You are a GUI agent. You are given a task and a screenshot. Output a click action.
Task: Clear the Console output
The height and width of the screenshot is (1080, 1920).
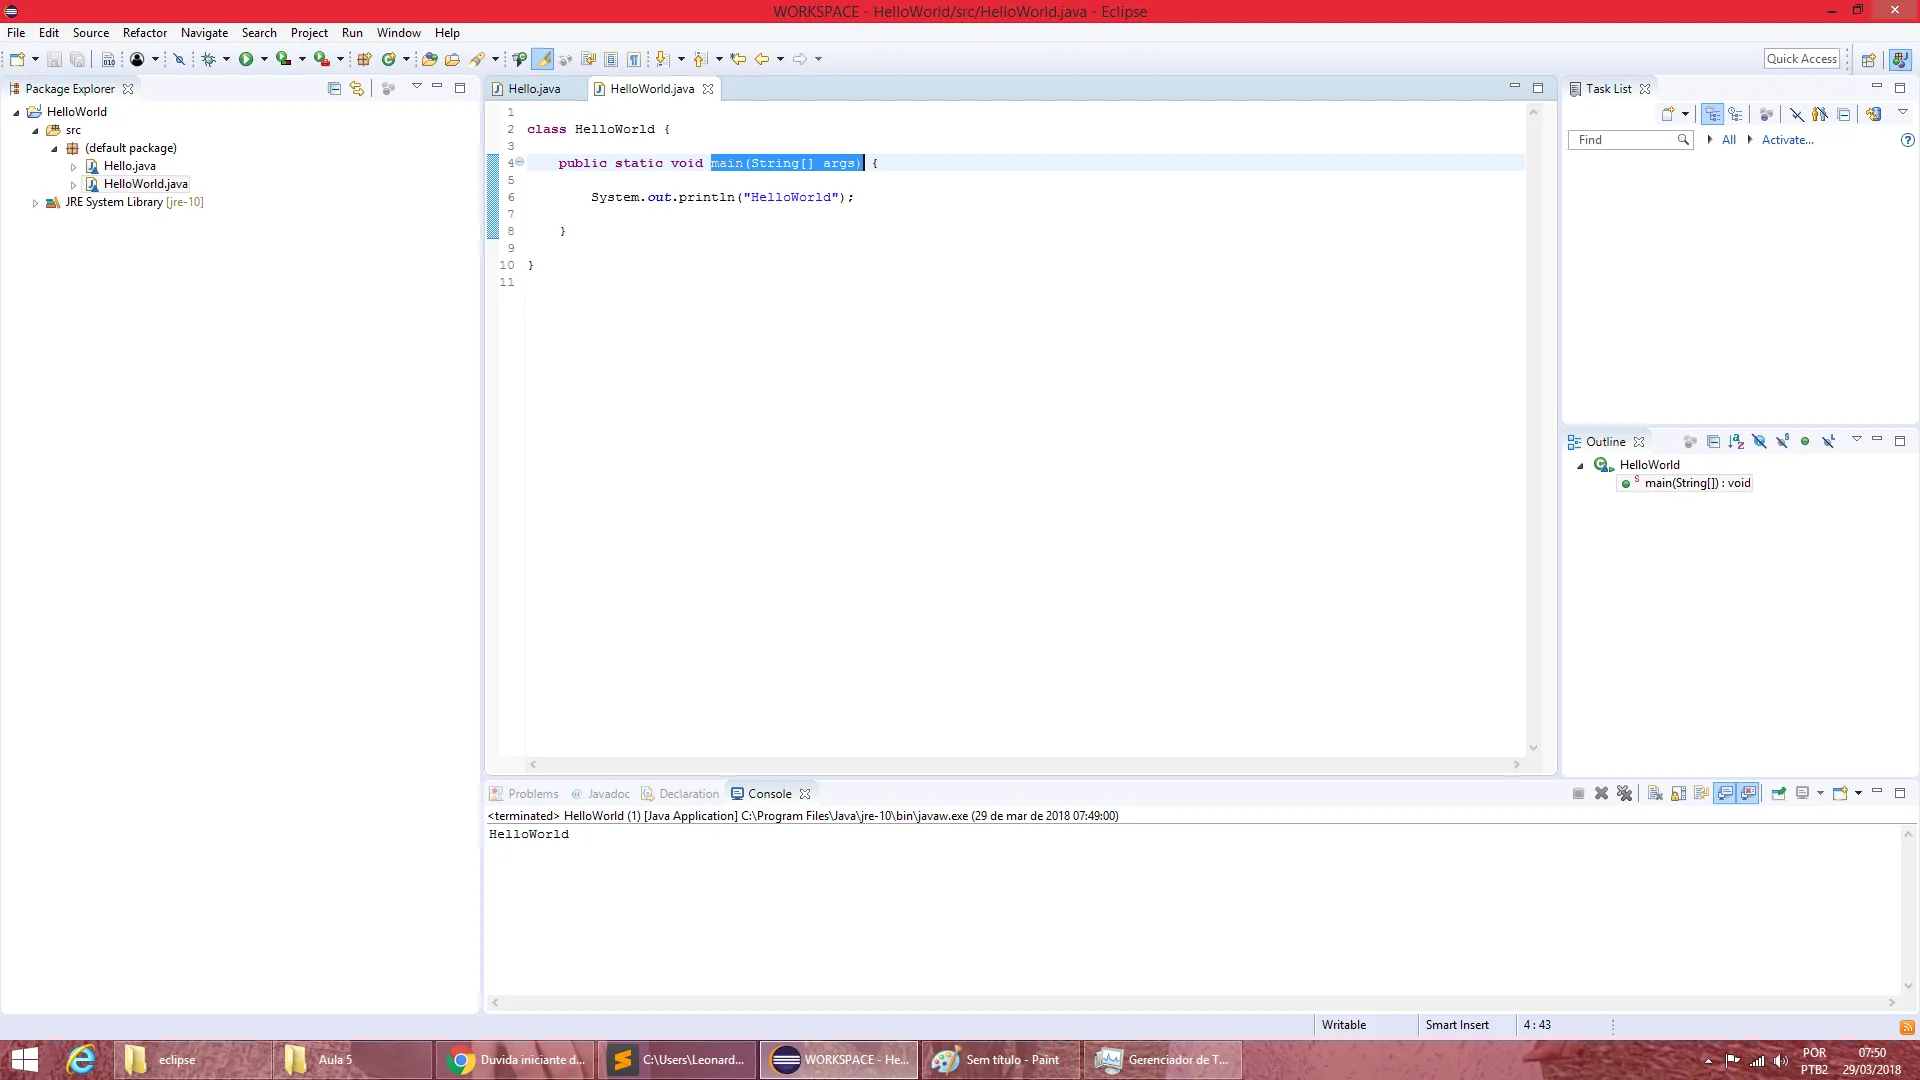[x=1655, y=794]
